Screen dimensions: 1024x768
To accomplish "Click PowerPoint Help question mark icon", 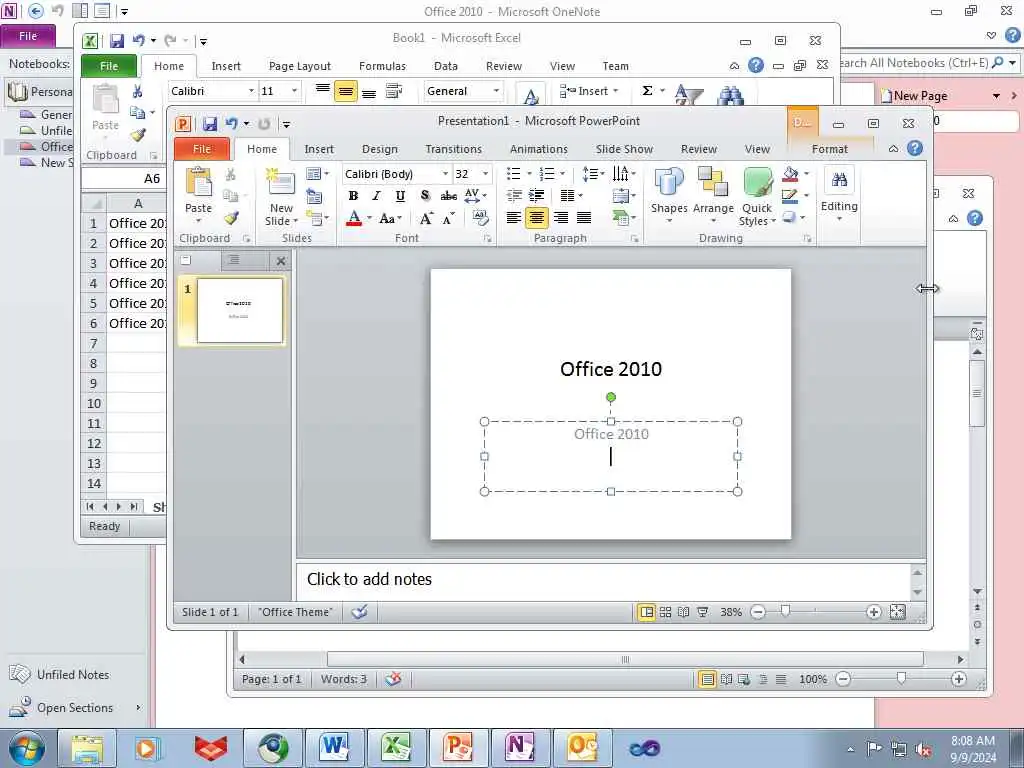I will [x=915, y=148].
